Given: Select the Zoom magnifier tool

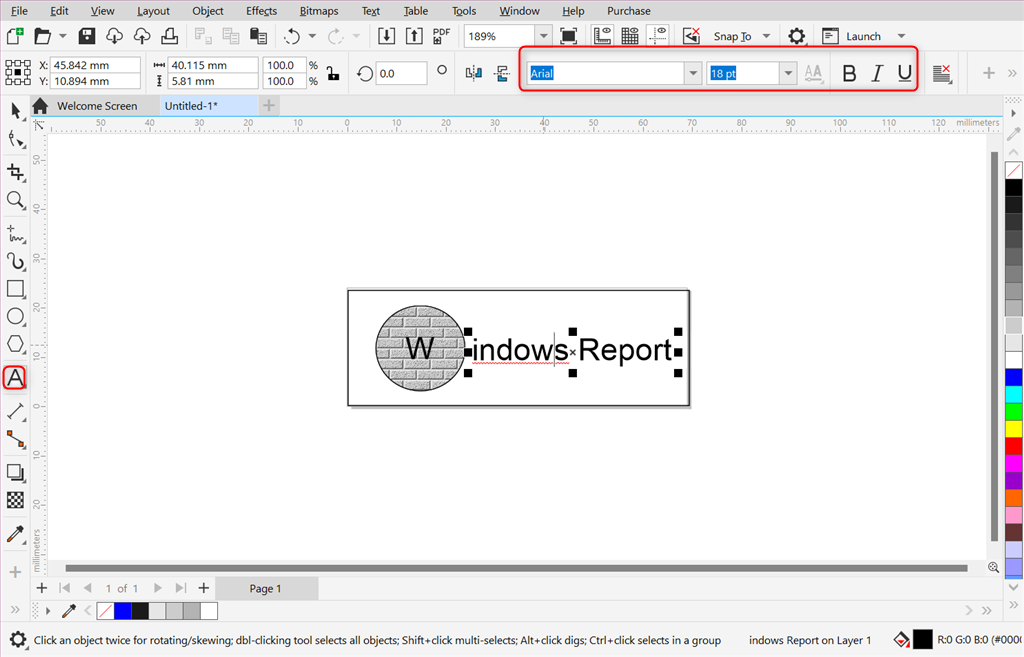Looking at the screenshot, I should (x=15, y=200).
